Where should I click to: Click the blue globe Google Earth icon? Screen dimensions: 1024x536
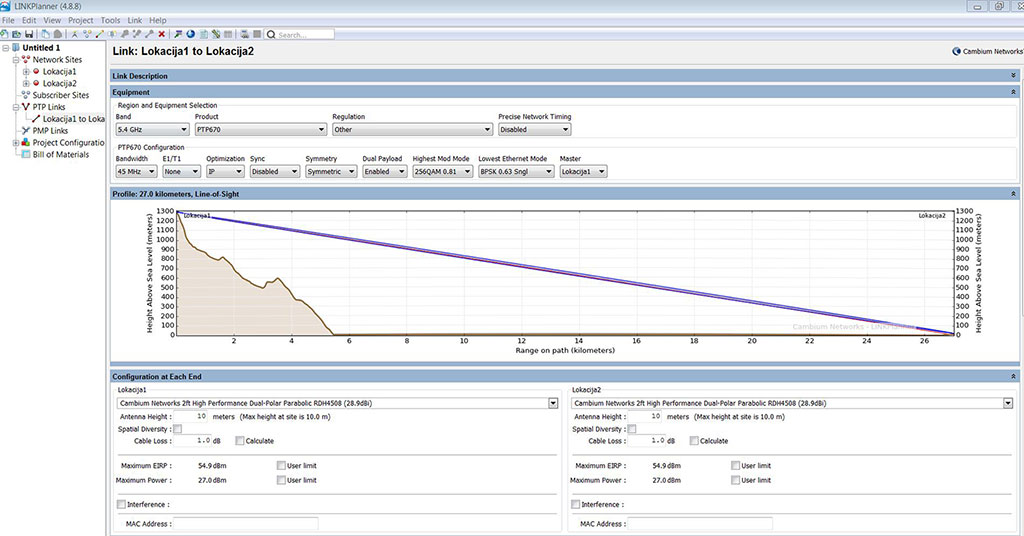[190, 34]
